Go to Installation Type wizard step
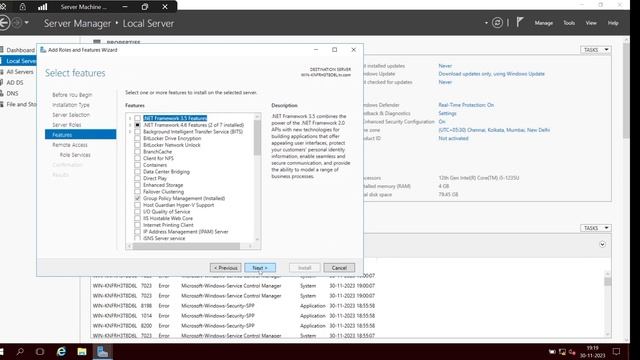This screenshot has height=360, width=640. pyautogui.click(x=71, y=105)
